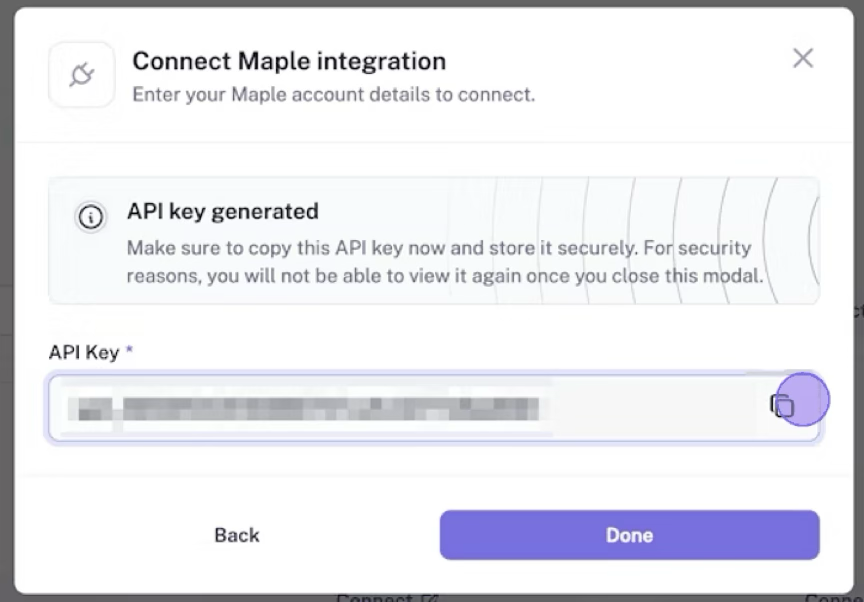Click the required asterisk next to API Key
This screenshot has width=864, height=602.
129,352
